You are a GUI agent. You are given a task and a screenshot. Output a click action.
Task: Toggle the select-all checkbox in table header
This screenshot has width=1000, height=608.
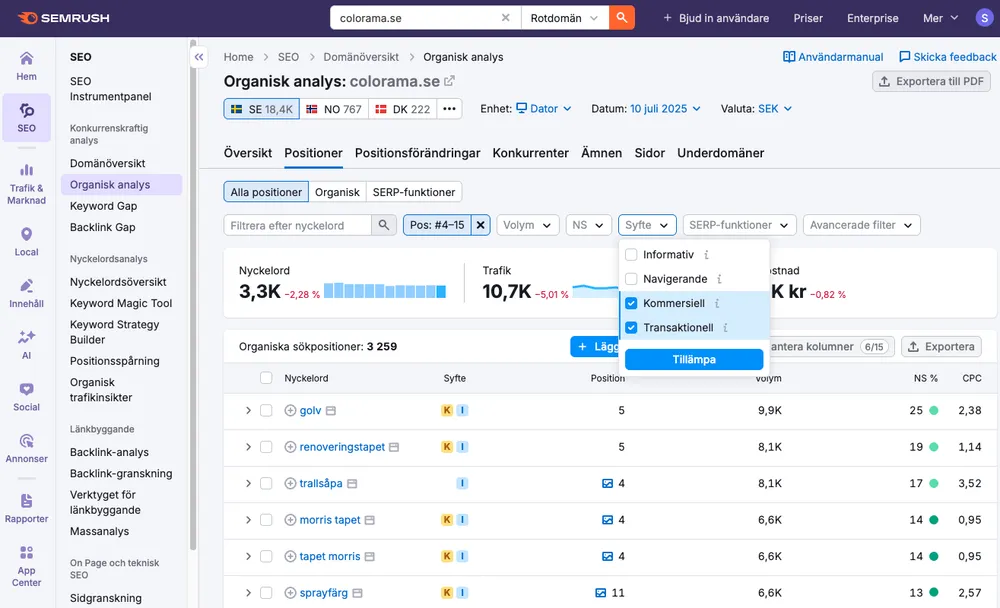pos(266,378)
